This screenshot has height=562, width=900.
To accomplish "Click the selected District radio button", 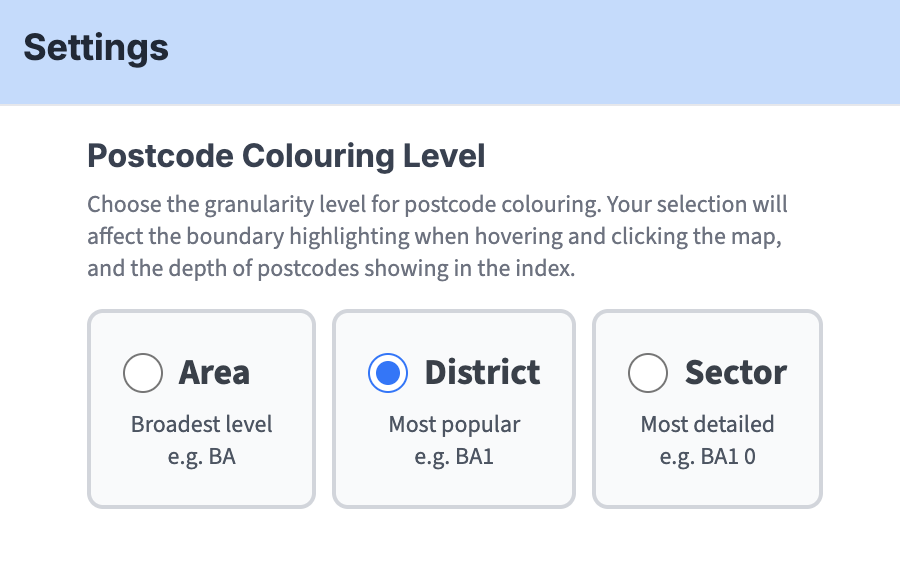I will tap(388, 373).
